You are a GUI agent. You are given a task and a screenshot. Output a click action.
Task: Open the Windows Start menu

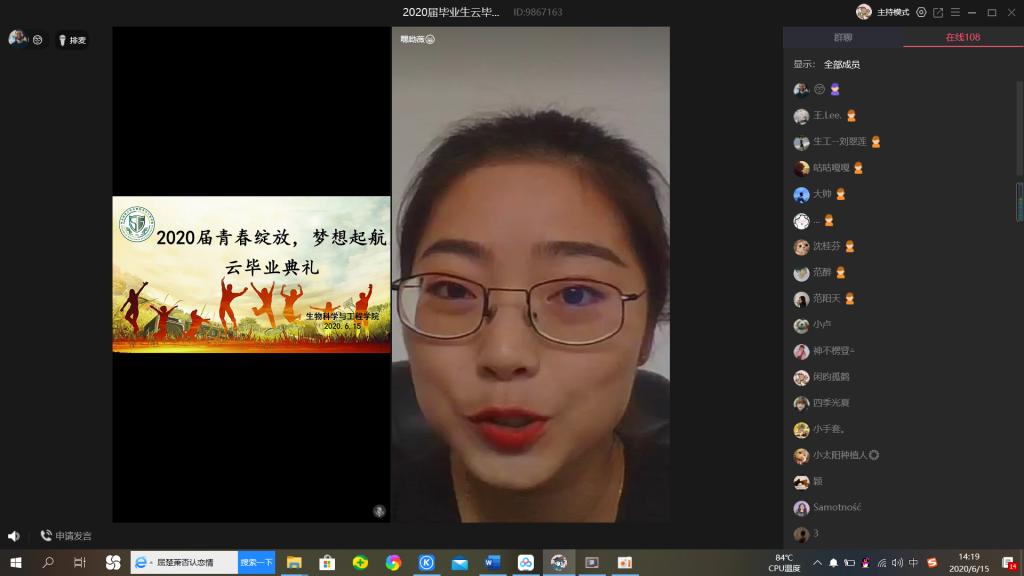click(16, 562)
